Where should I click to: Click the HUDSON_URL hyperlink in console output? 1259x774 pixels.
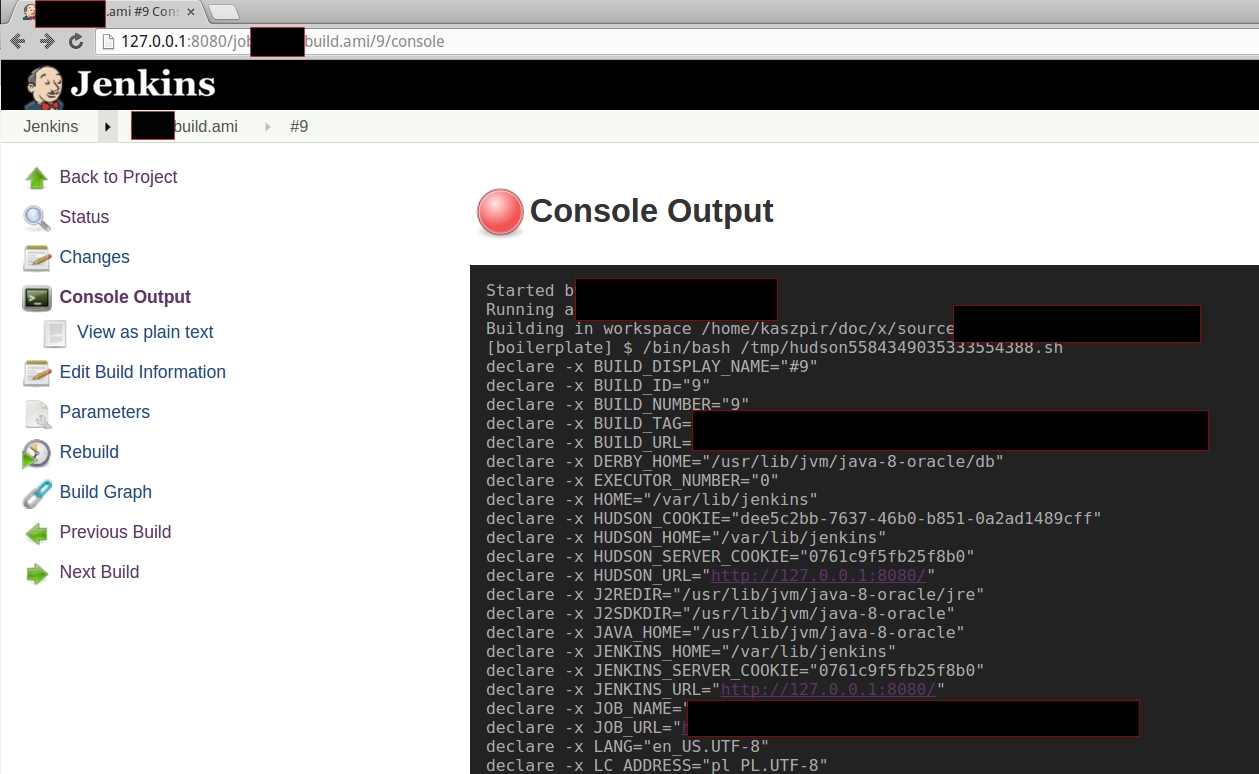818,575
